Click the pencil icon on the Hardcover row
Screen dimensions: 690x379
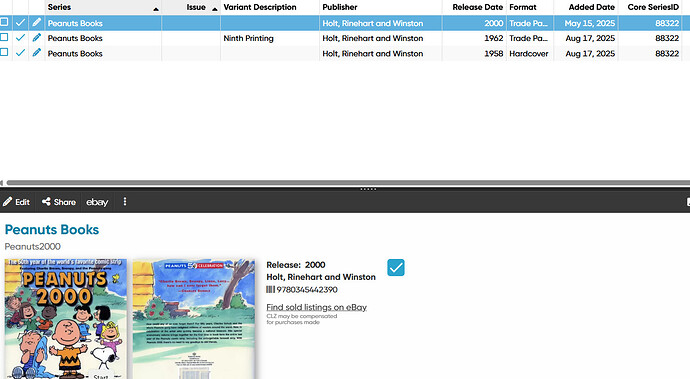coord(37,53)
